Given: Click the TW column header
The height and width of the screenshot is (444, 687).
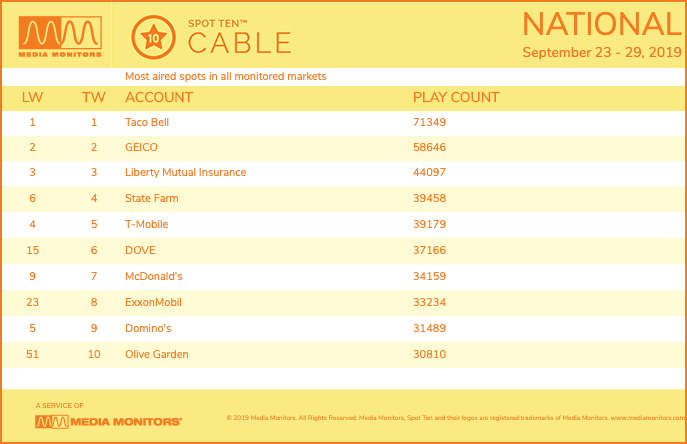Looking at the screenshot, I should (94, 97).
